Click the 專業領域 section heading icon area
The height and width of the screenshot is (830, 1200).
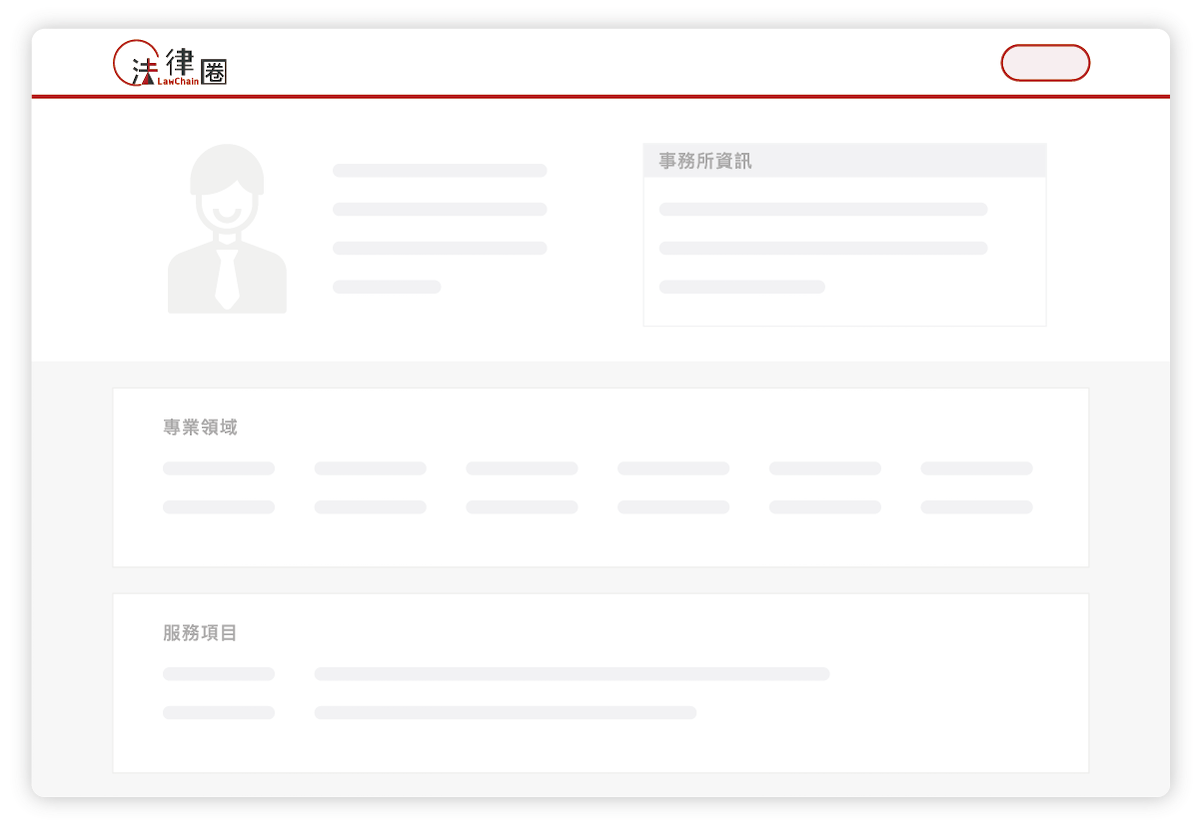point(198,427)
